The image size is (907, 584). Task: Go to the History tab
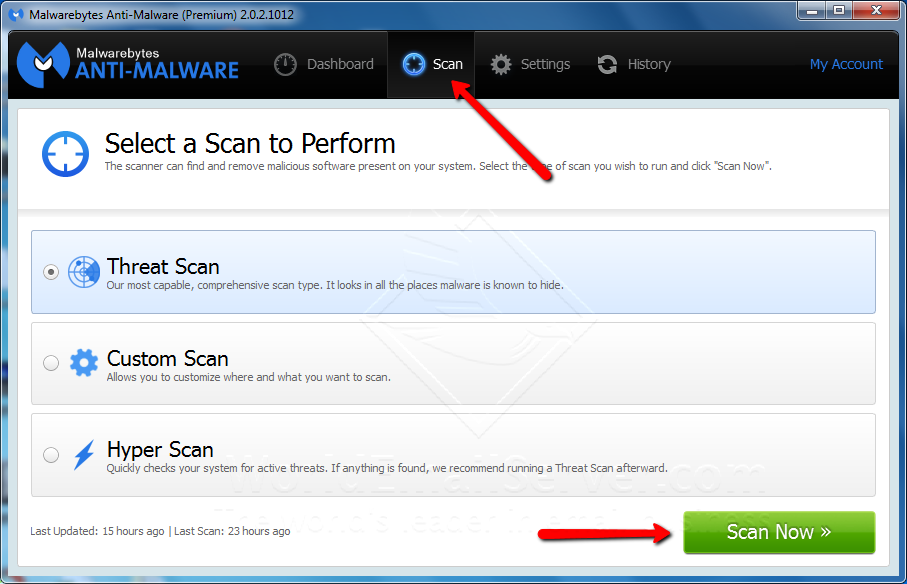point(634,64)
